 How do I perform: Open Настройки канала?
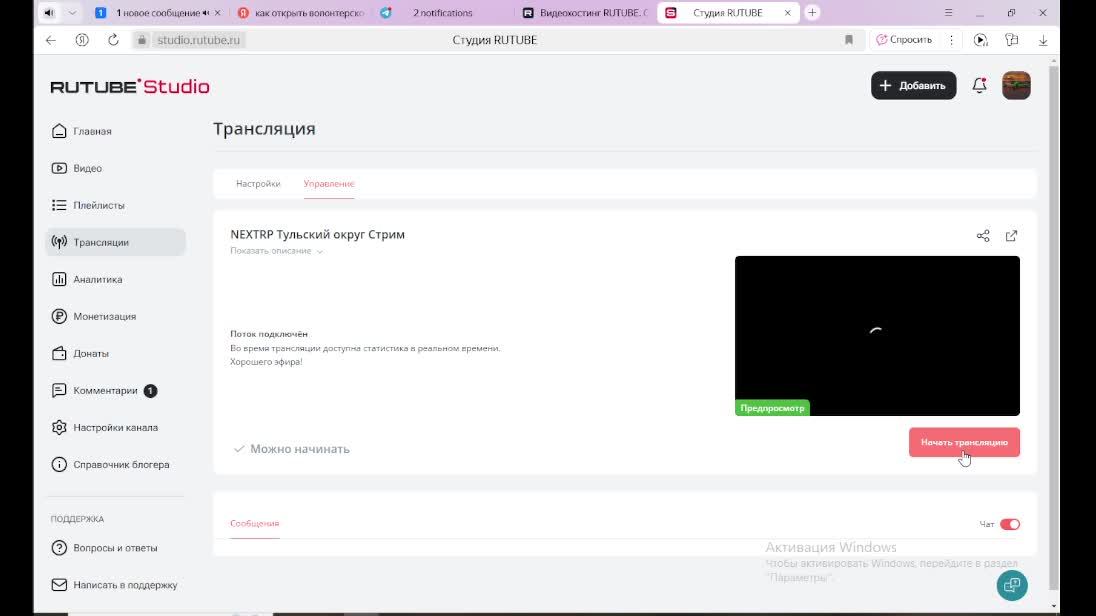pyautogui.click(x=105, y=428)
